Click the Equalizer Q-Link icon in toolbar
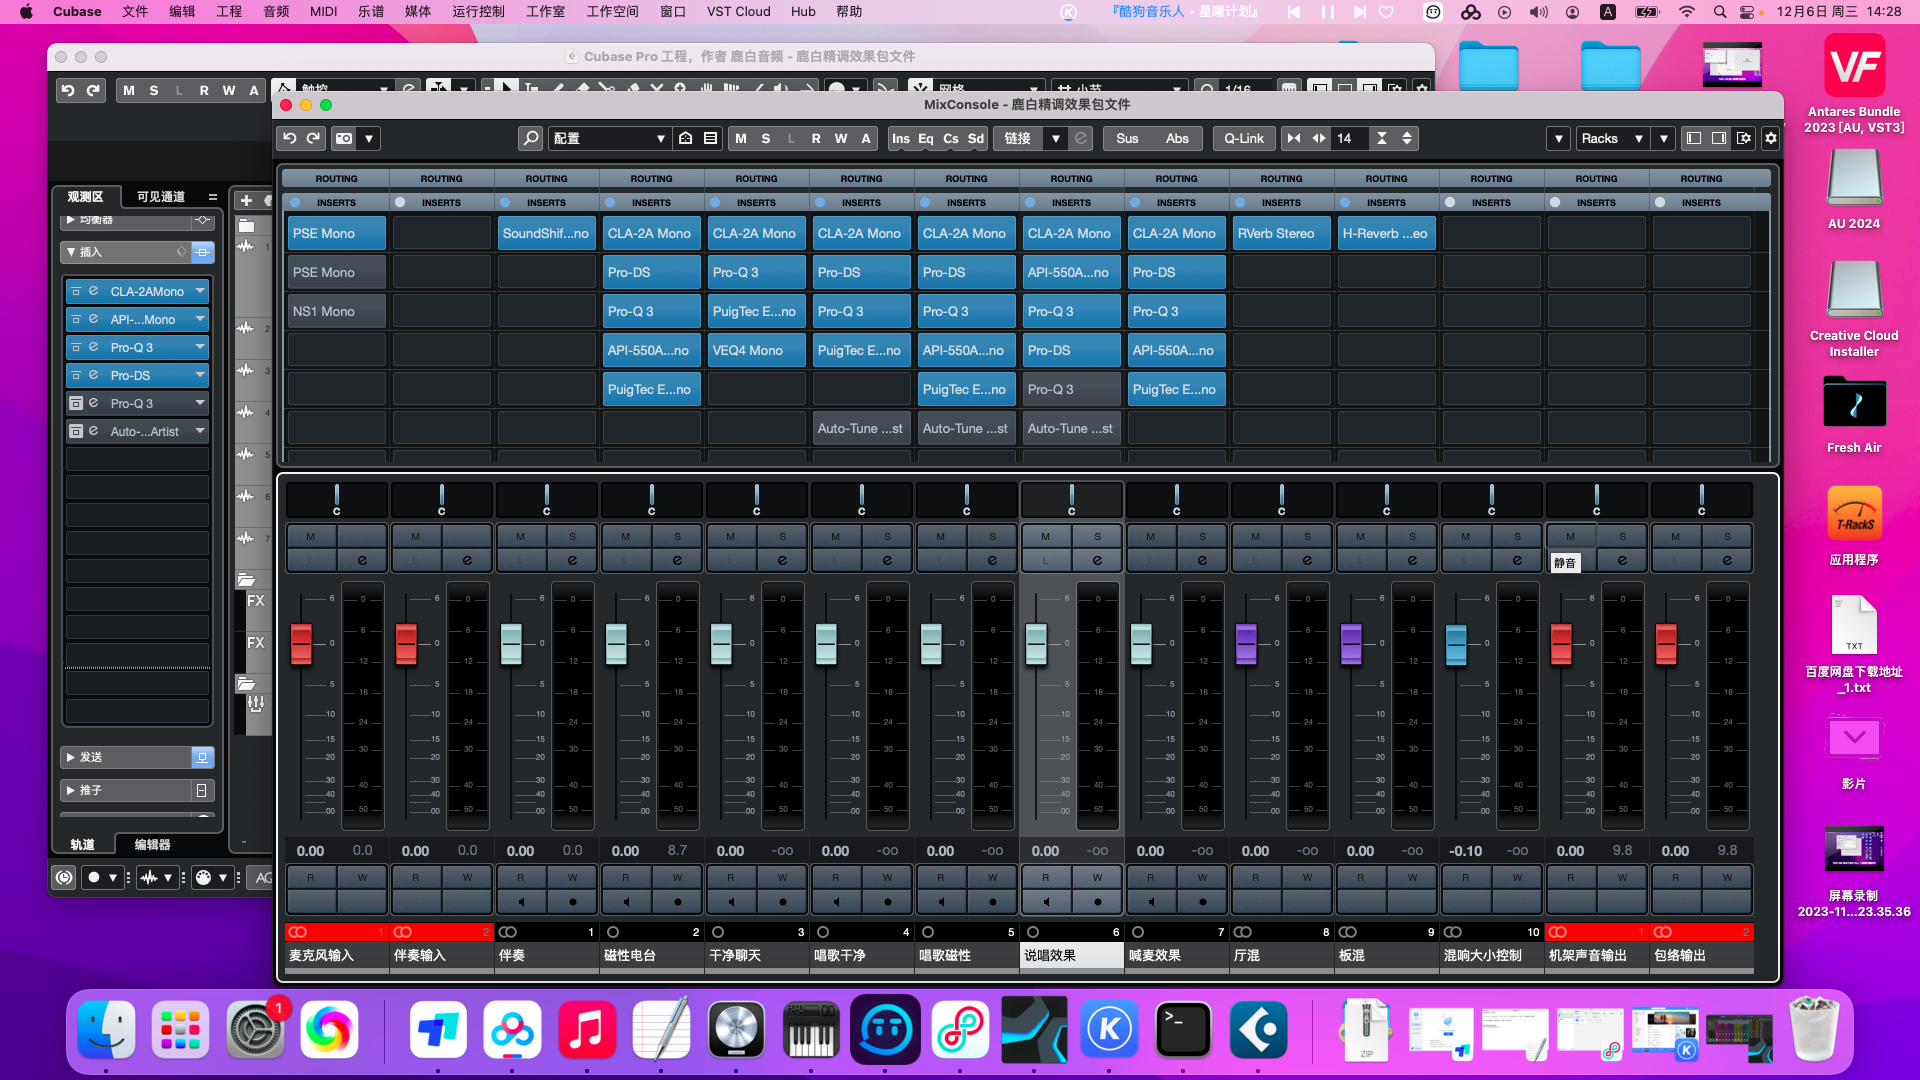1920x1080 pixels. click(1245, 137)
